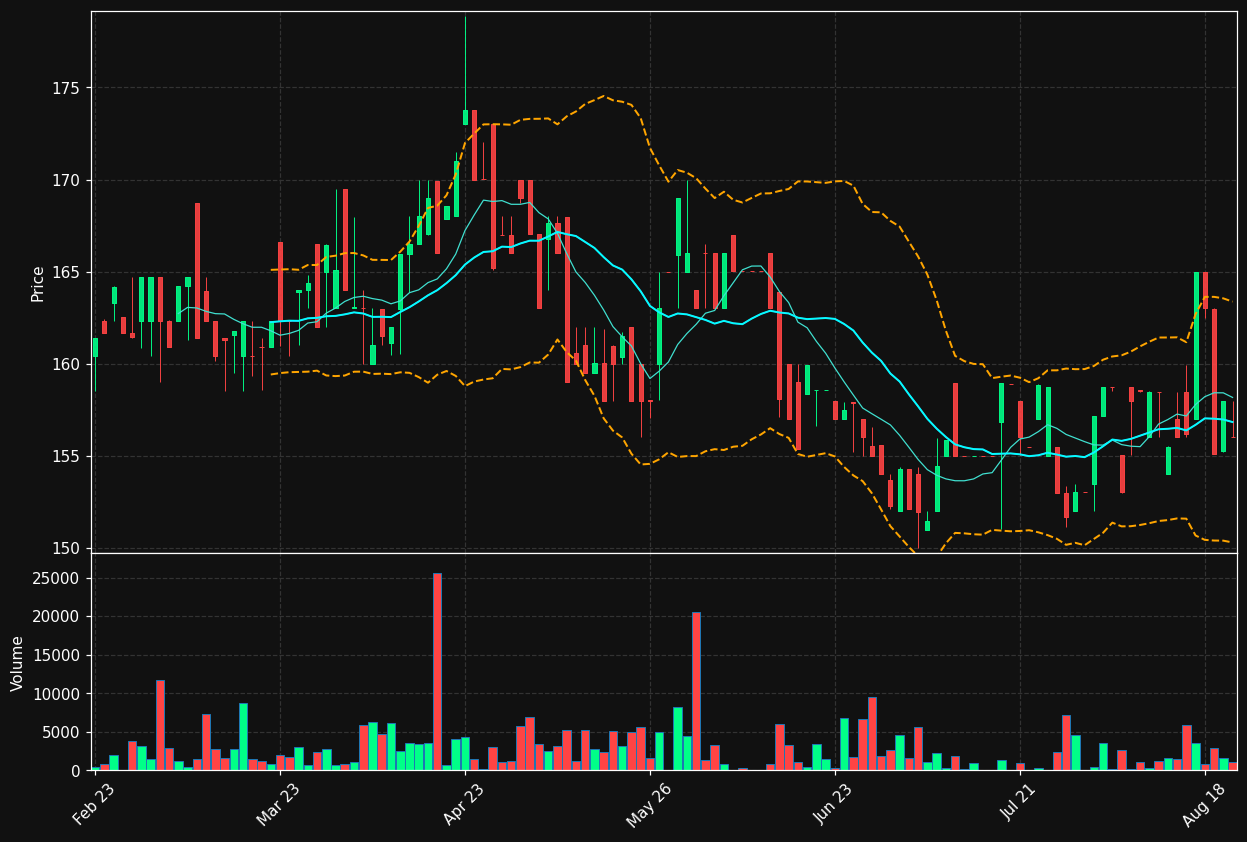Select the 25000 volume tick label

point(59,578)
